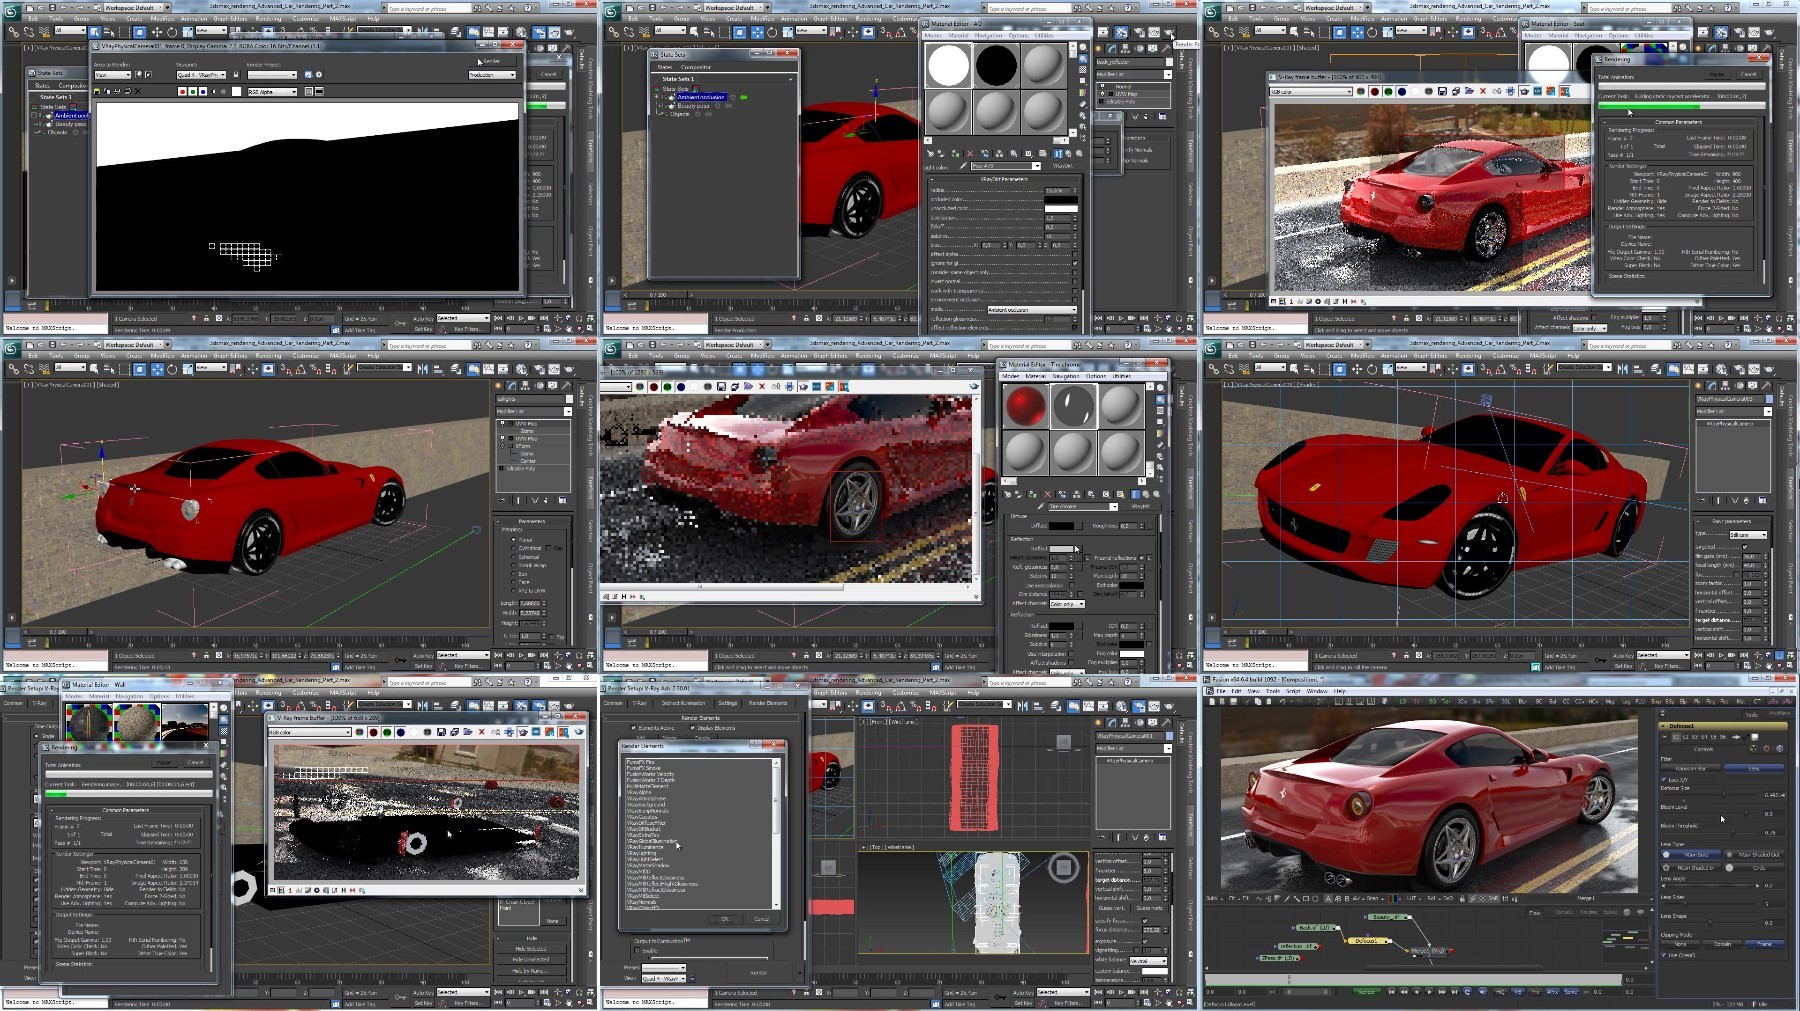Open Utilities menu in AO Material Editor

point(1044,35)
